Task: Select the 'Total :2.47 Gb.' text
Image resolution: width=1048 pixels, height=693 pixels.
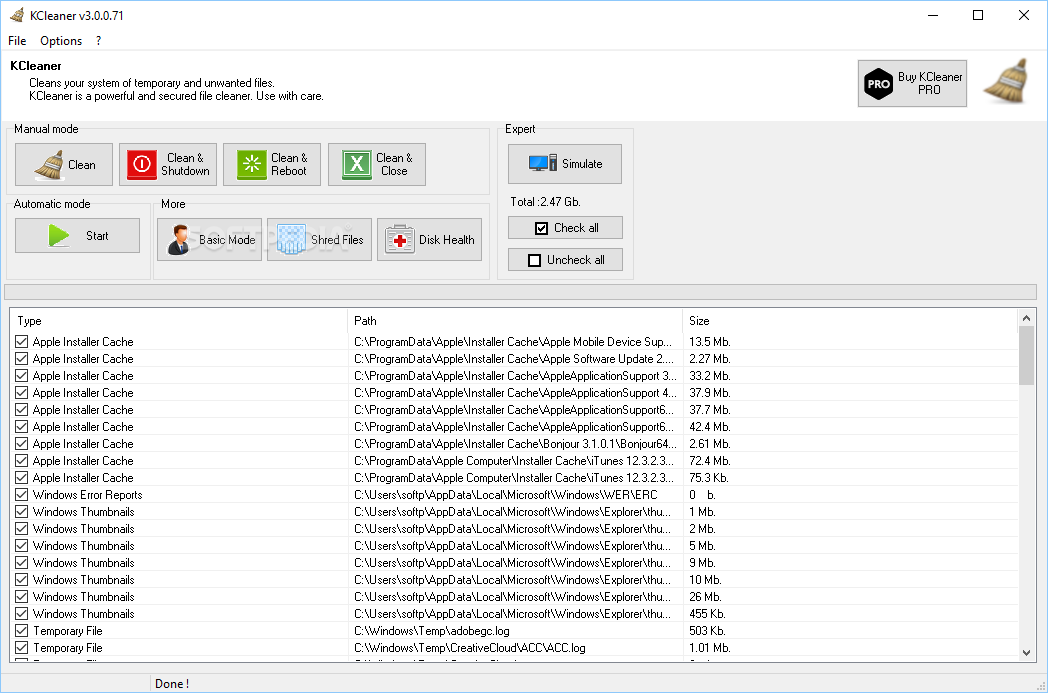Action: pyautogui.click(x=545, y=202)
